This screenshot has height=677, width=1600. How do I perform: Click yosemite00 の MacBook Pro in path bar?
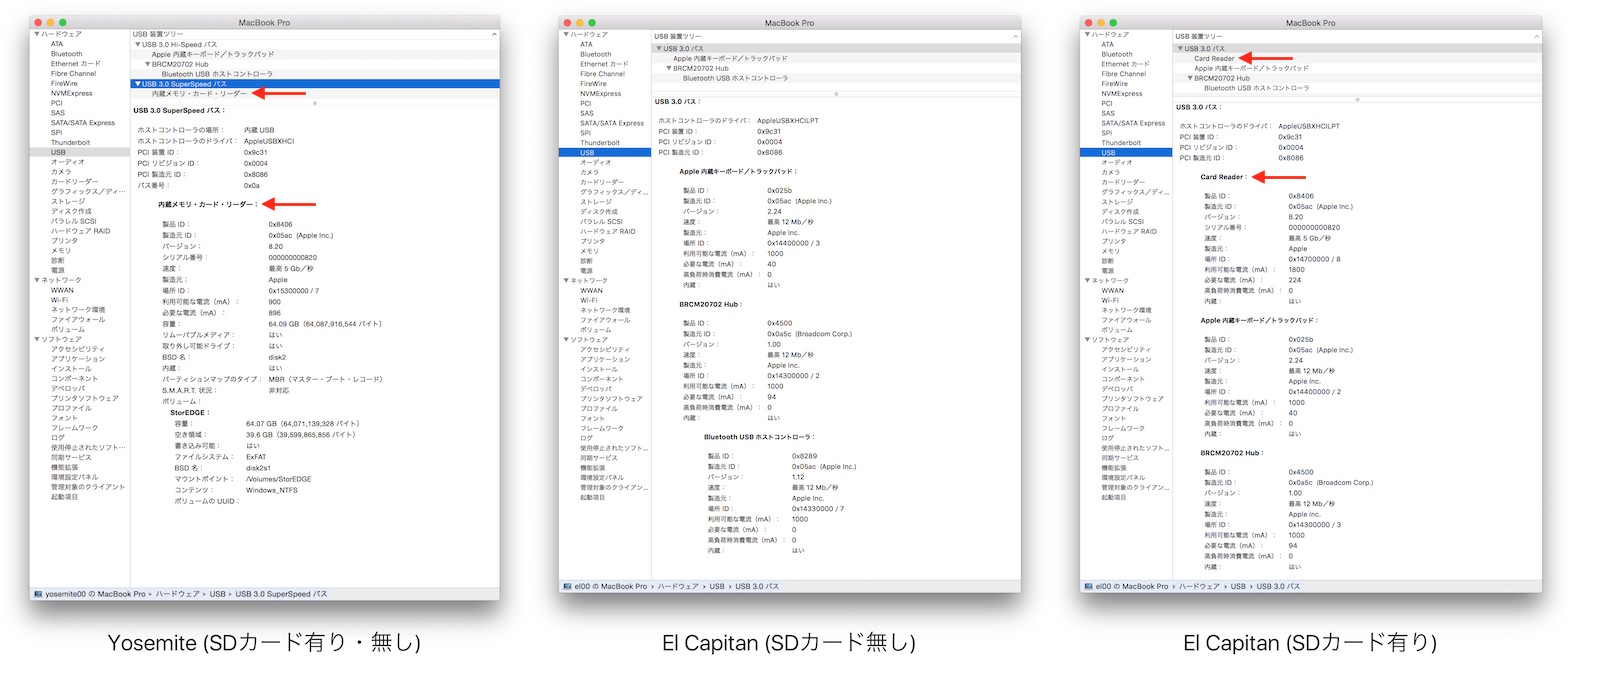pyautogui.click(x=96, y=594)
